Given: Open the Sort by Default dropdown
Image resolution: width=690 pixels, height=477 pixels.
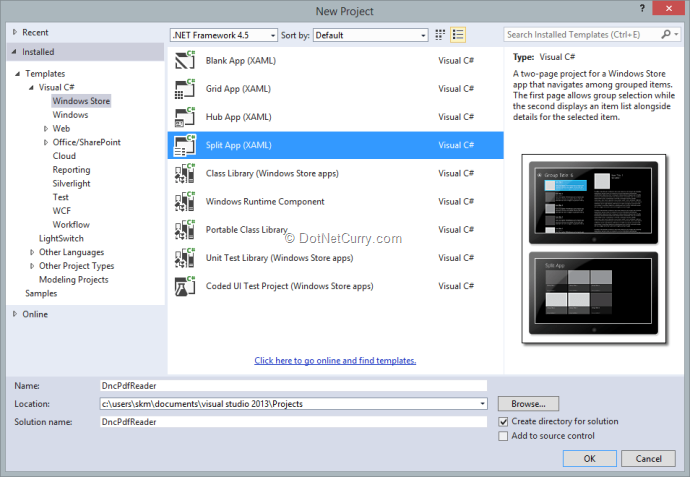Looking at the screenshot, I should coord(371,35).
